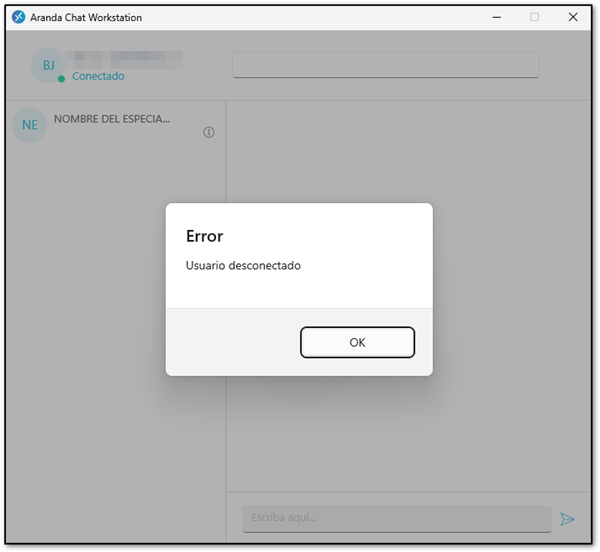Click the Error dialog title
This screenshot has width=600, height=552.
click(x=204, y=236)
